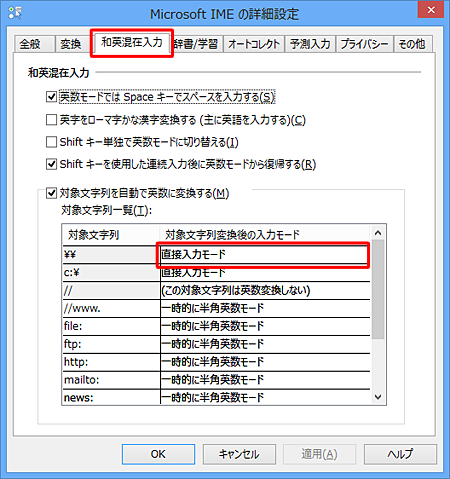Click the 対象文字列変換後の入力モード column header
450x479 pixels.
[265, 235]
